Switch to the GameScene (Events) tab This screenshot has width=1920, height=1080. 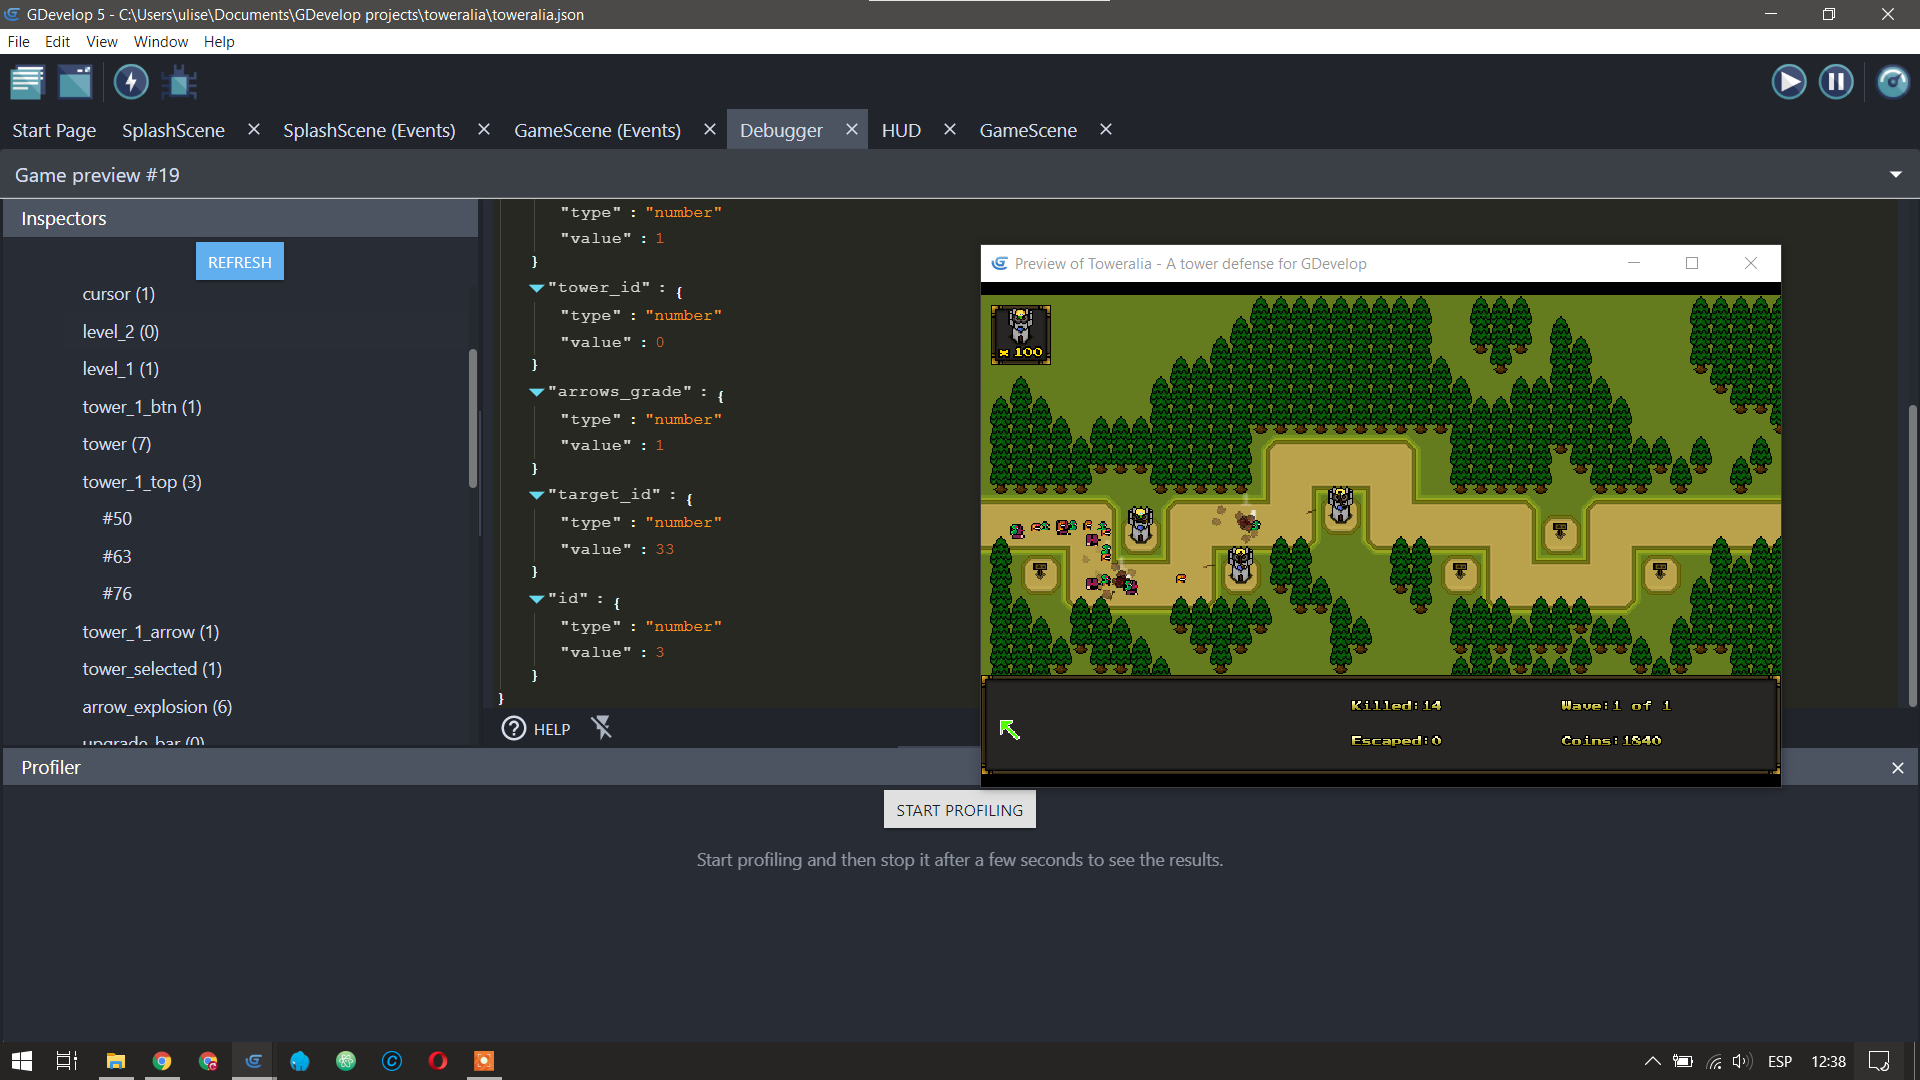coord(597,130)
